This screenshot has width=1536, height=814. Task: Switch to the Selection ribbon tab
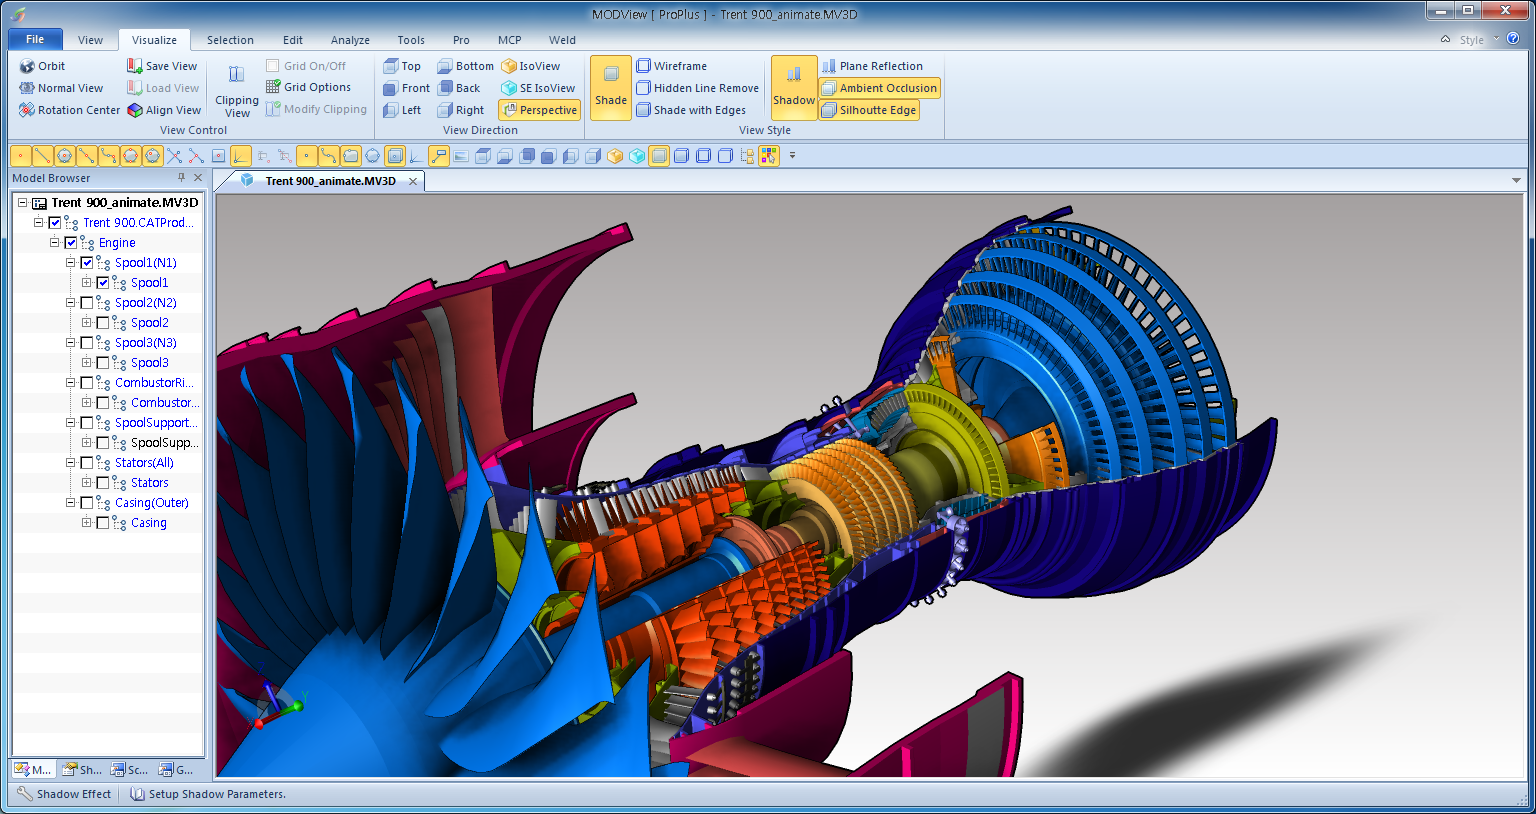point(230,40)
